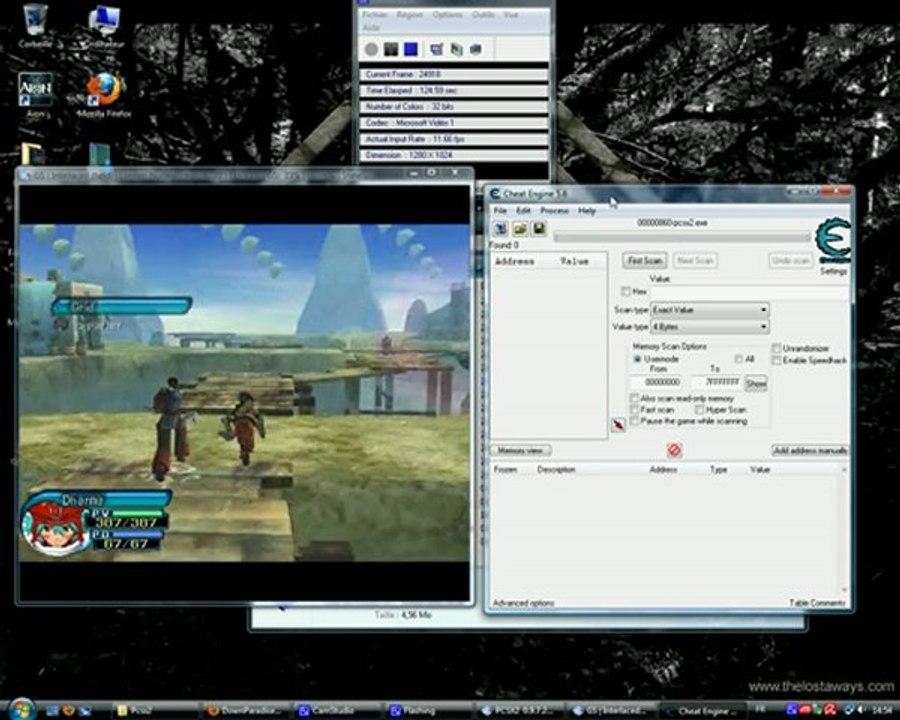This screenshot has width=900, height=720.
Task: Switch to PCSX2 taskbar button
Action: pyautogui.click(x=519, y=710)
